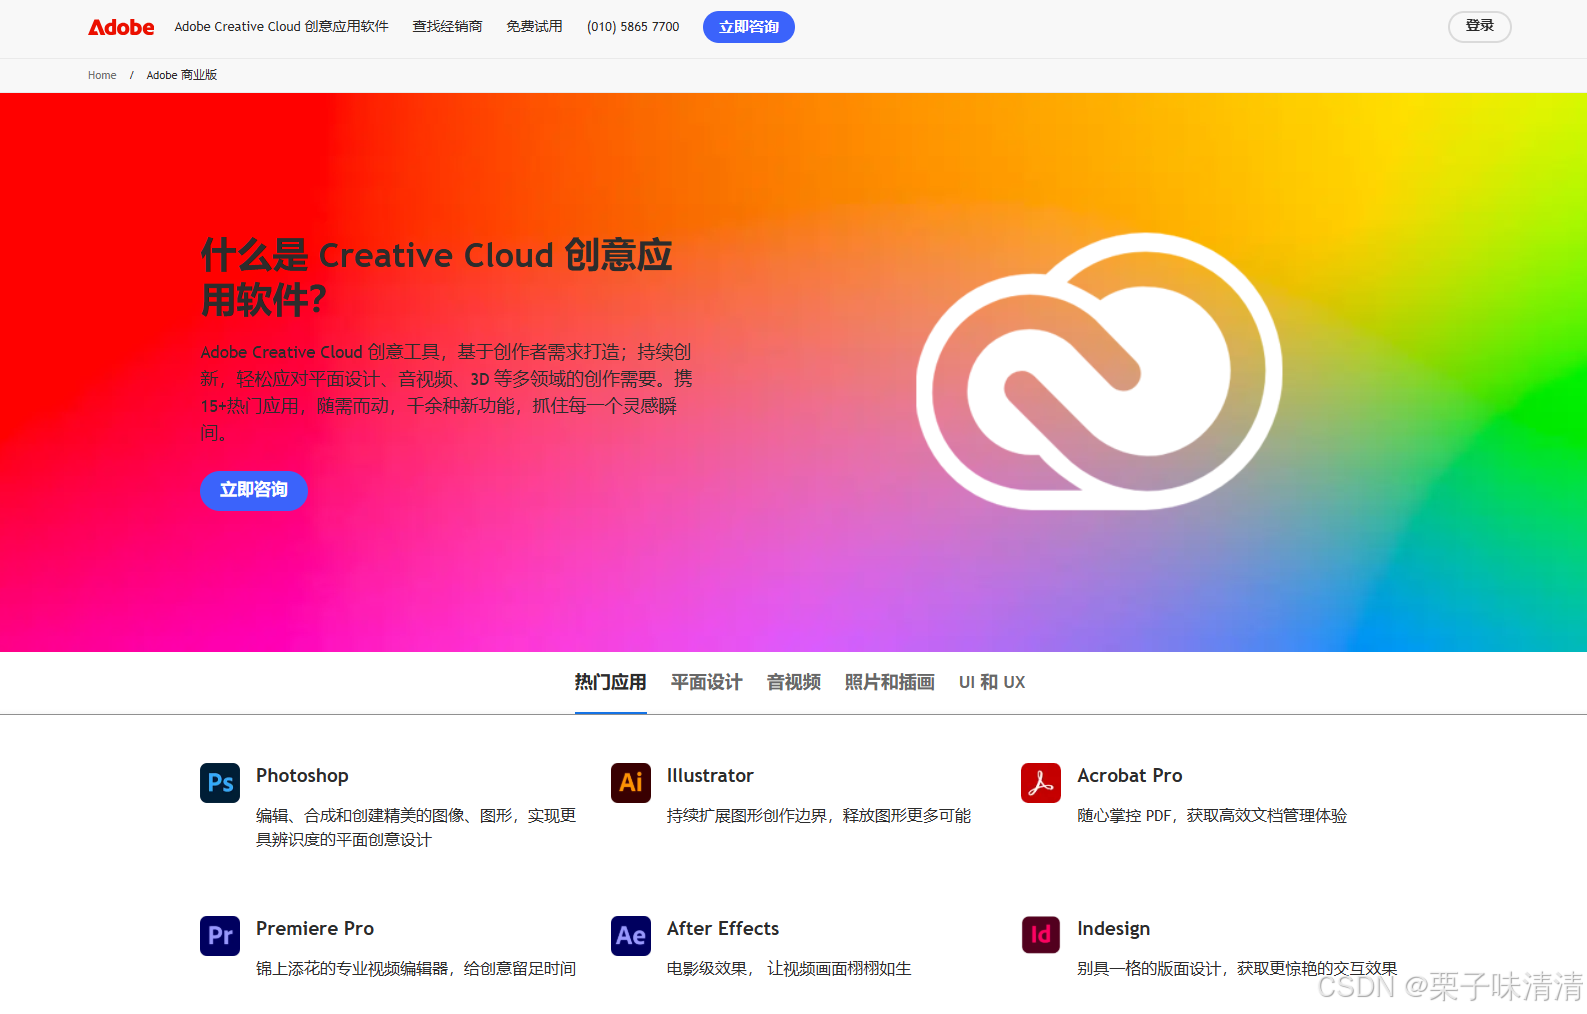Click the Acrobat description 随心掌控 PDF

tap(1212, 816)
